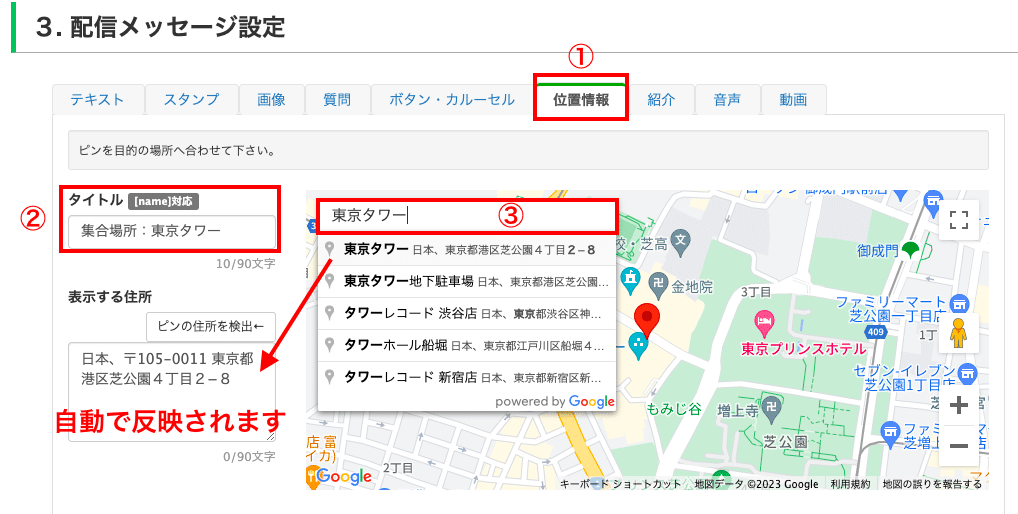Zoom out the map with minus button
The width and height of the screenshot is (1018, 514).
(959, 446)
